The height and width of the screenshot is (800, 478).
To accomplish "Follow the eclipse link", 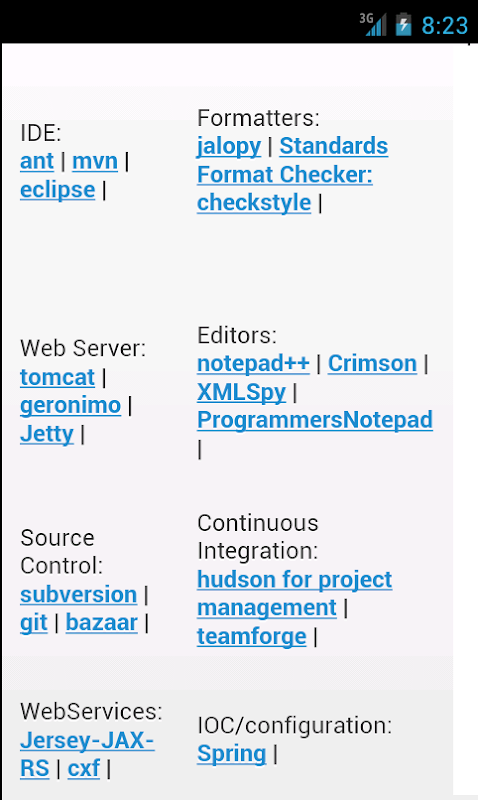I will (58, 190).
